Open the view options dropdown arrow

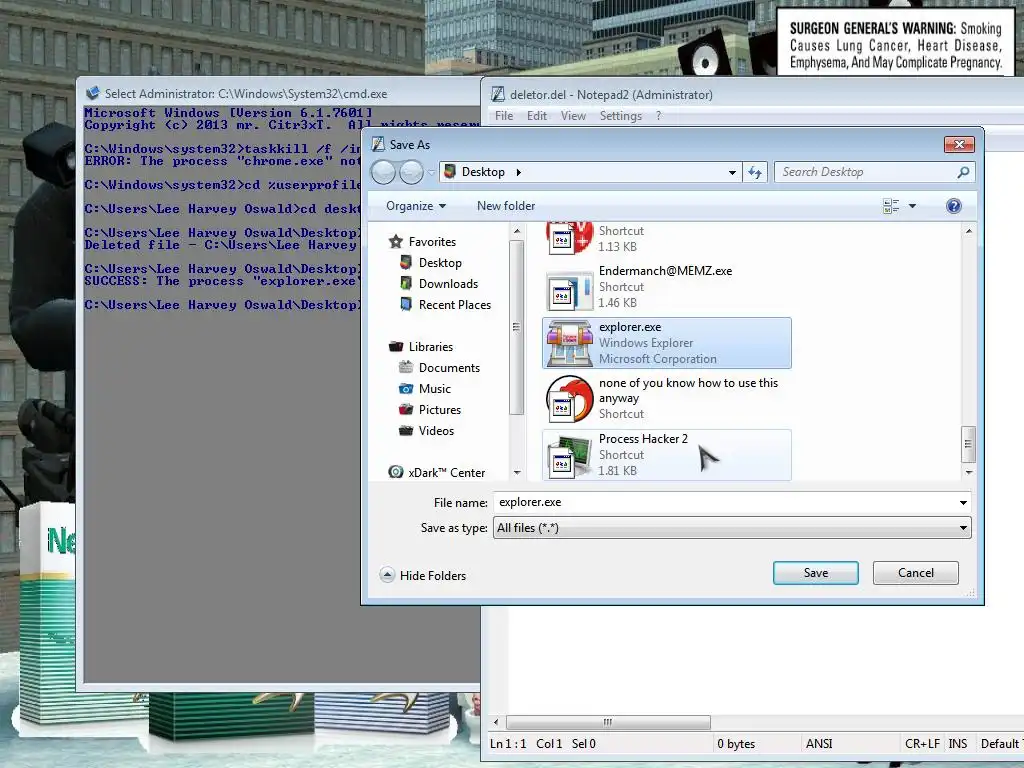912,206
